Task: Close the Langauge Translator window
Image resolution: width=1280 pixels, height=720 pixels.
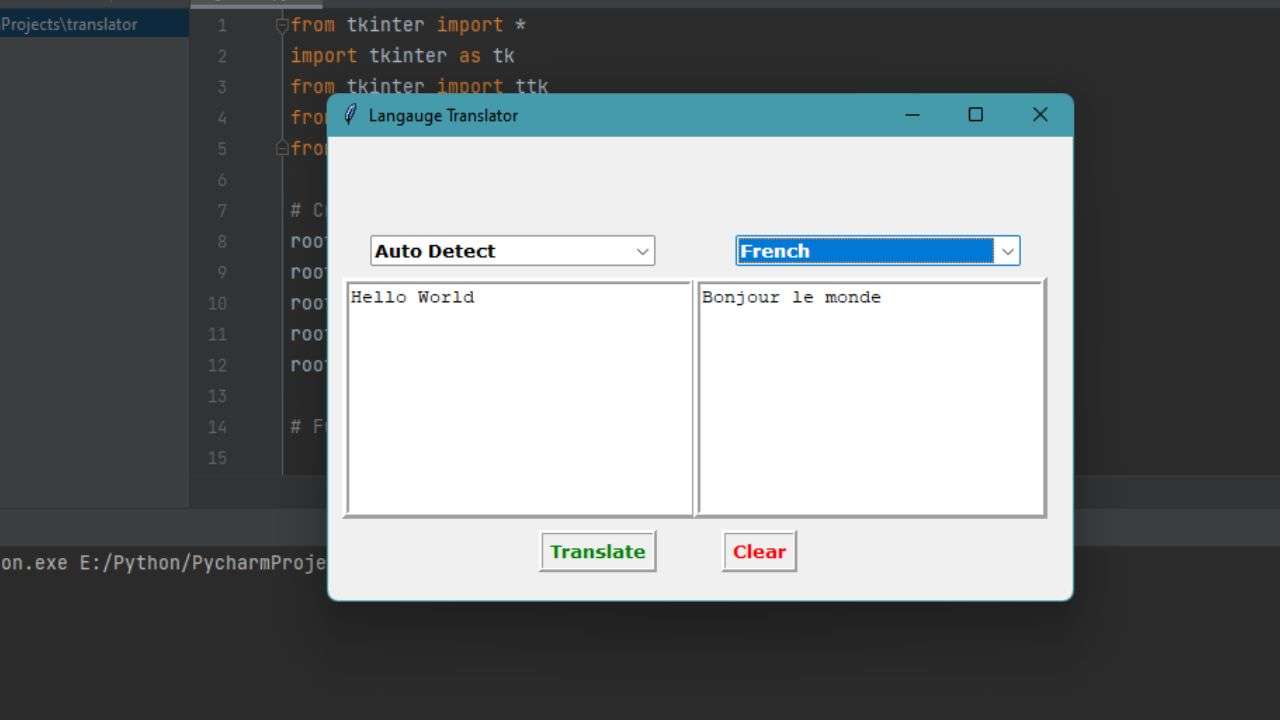Action: point(1040,115)
